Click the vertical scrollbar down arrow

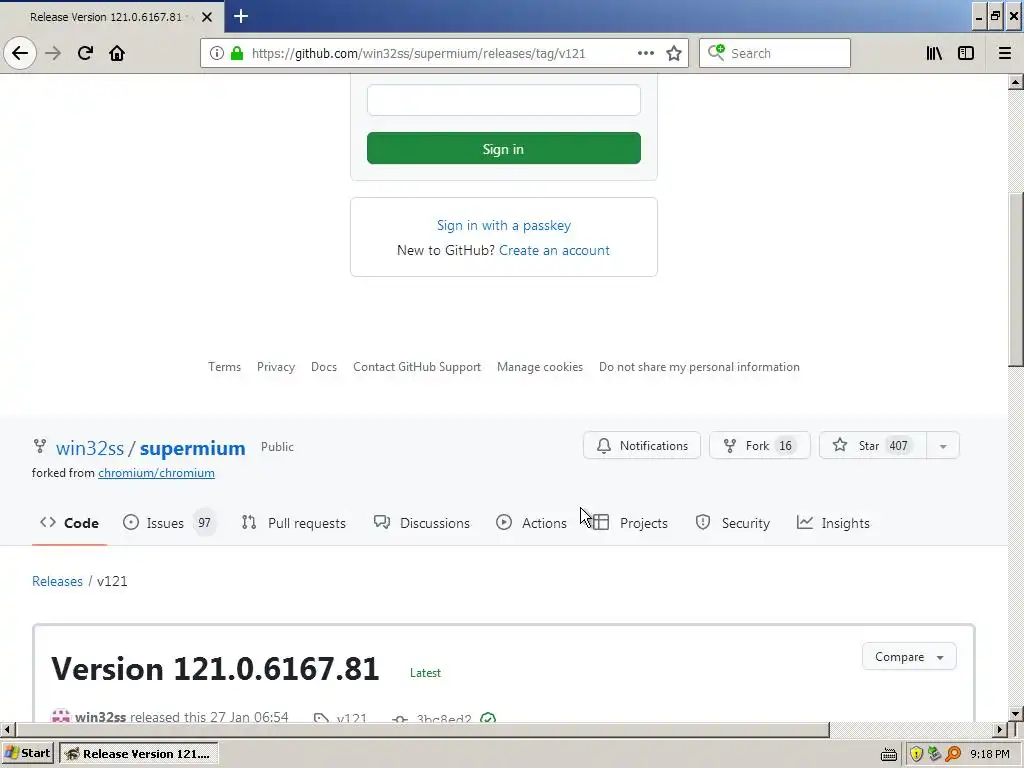coord(1016,713)
